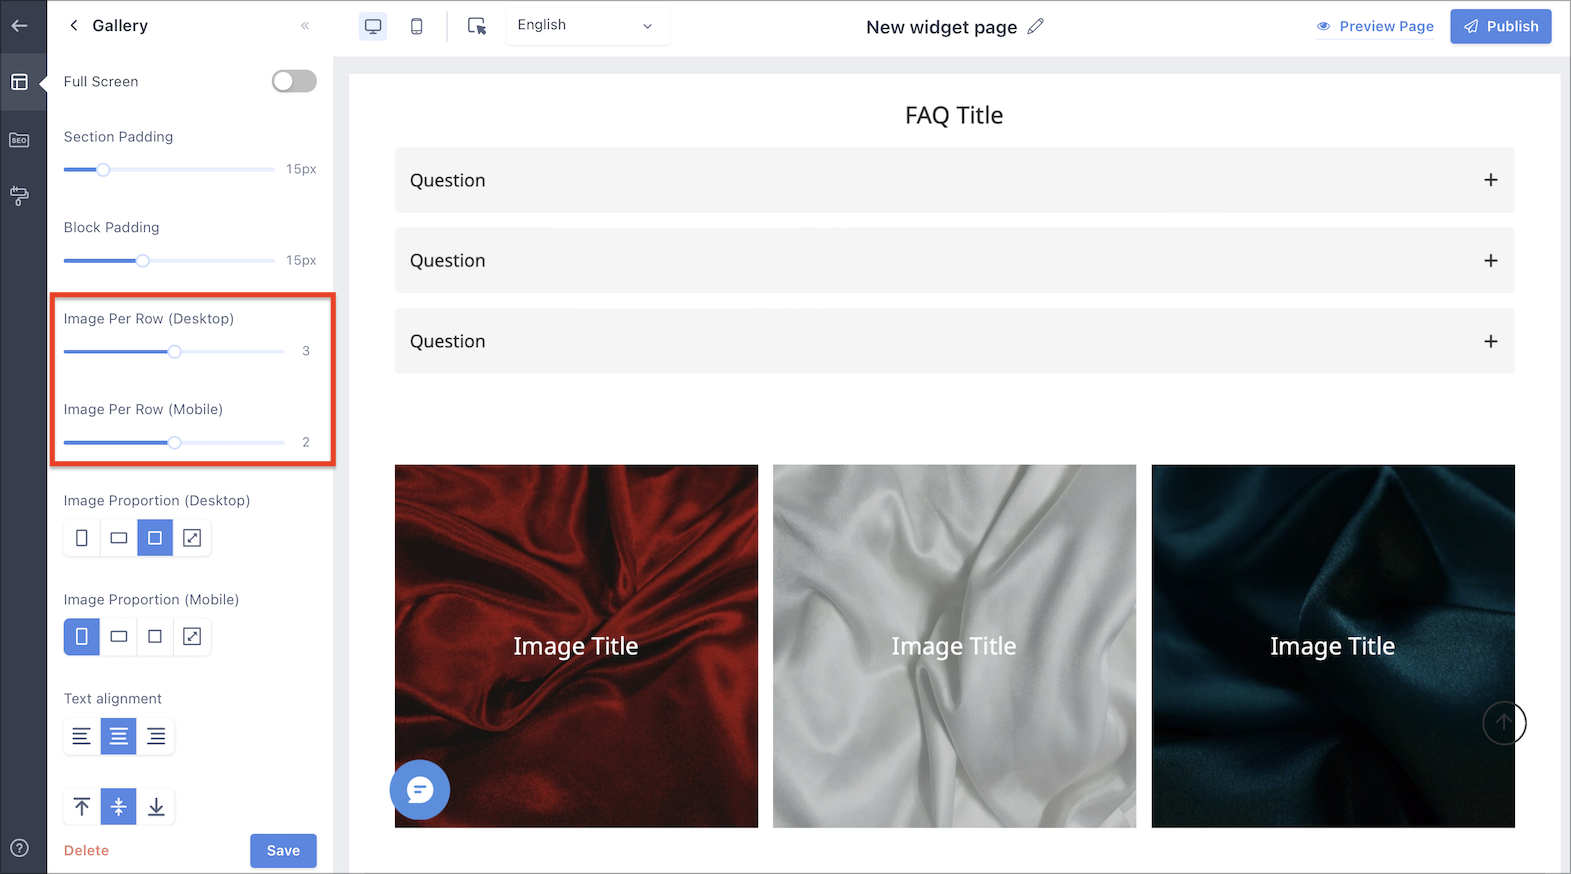The height and width of the screenshot is (874, 1571).
Task: Set vertical alignment to bottom
Action: pos(156,806)
